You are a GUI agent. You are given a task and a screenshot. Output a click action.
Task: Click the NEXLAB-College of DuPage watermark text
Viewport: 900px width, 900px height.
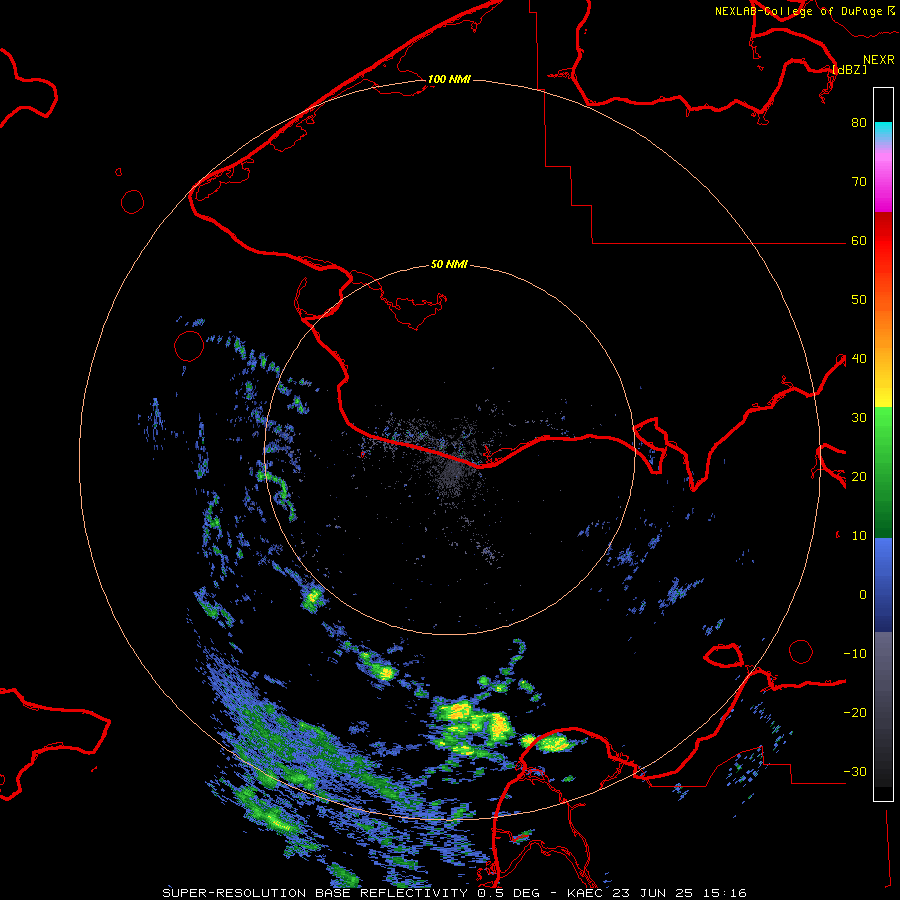click(804, 11)
